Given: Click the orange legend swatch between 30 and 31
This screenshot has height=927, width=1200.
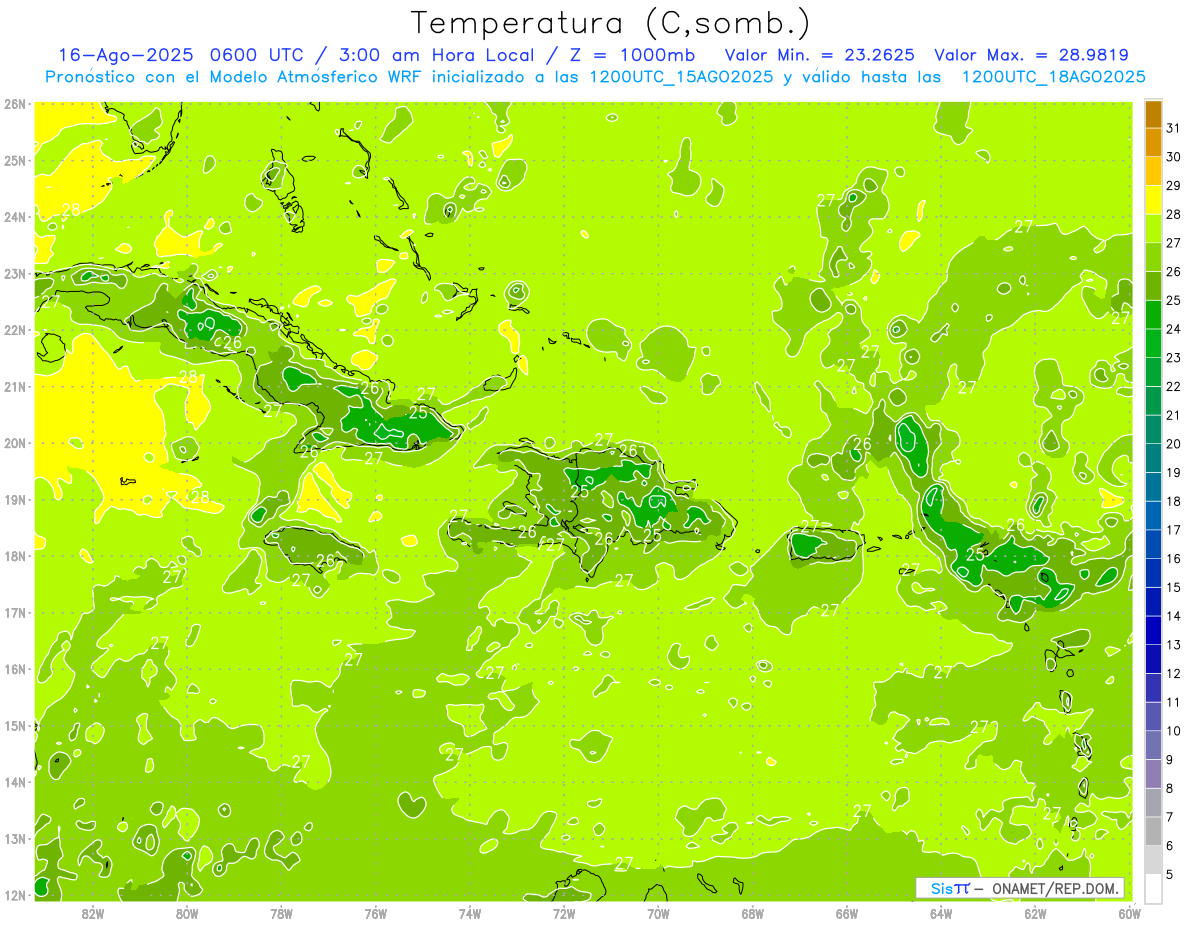Looking at the screenshot, I should (1153, 142).
